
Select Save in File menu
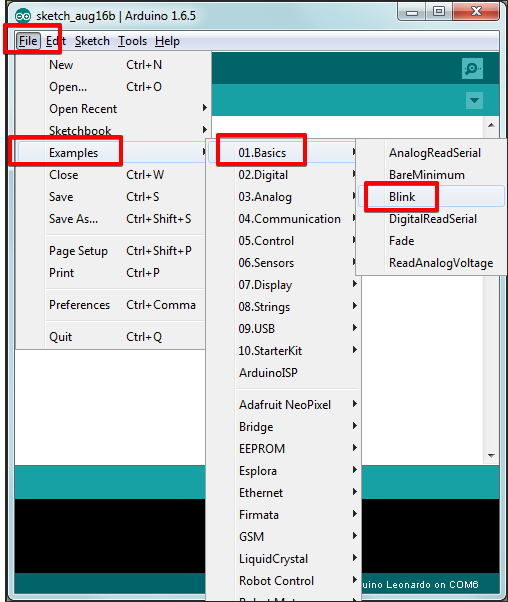pyautogui.click(x=112, y=197)
